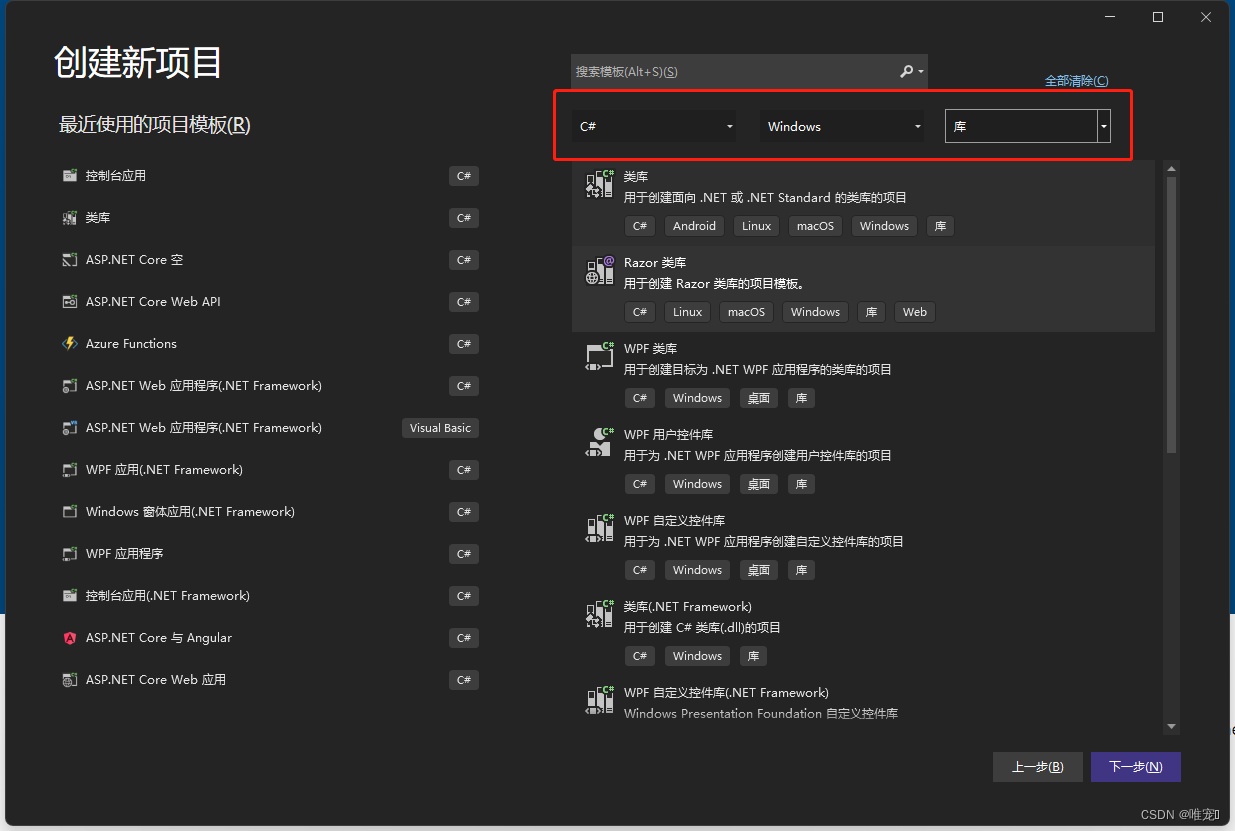Maximize the 创建新项目 window
1235x831 pixels.
(1158, 17)
